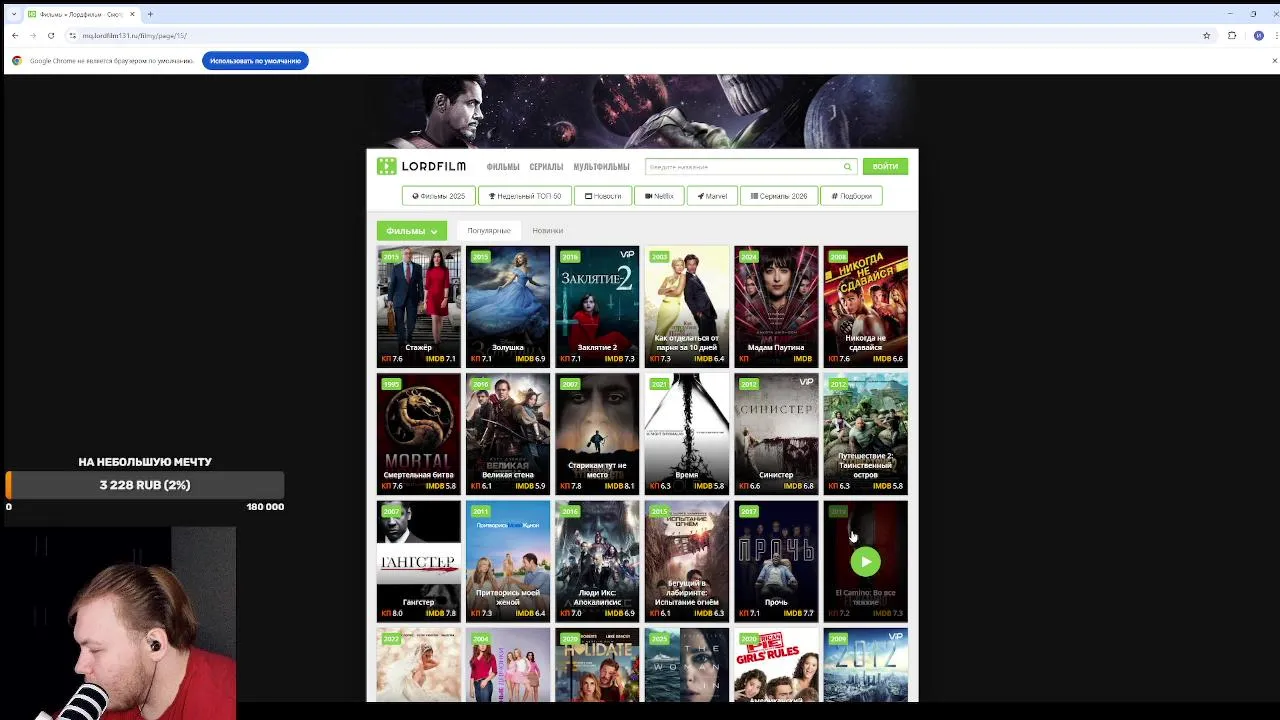Open the Заклятие 2 movie poster
Image resolution: width=1280 pixels, height=720 pixels.
pos(597,306)
